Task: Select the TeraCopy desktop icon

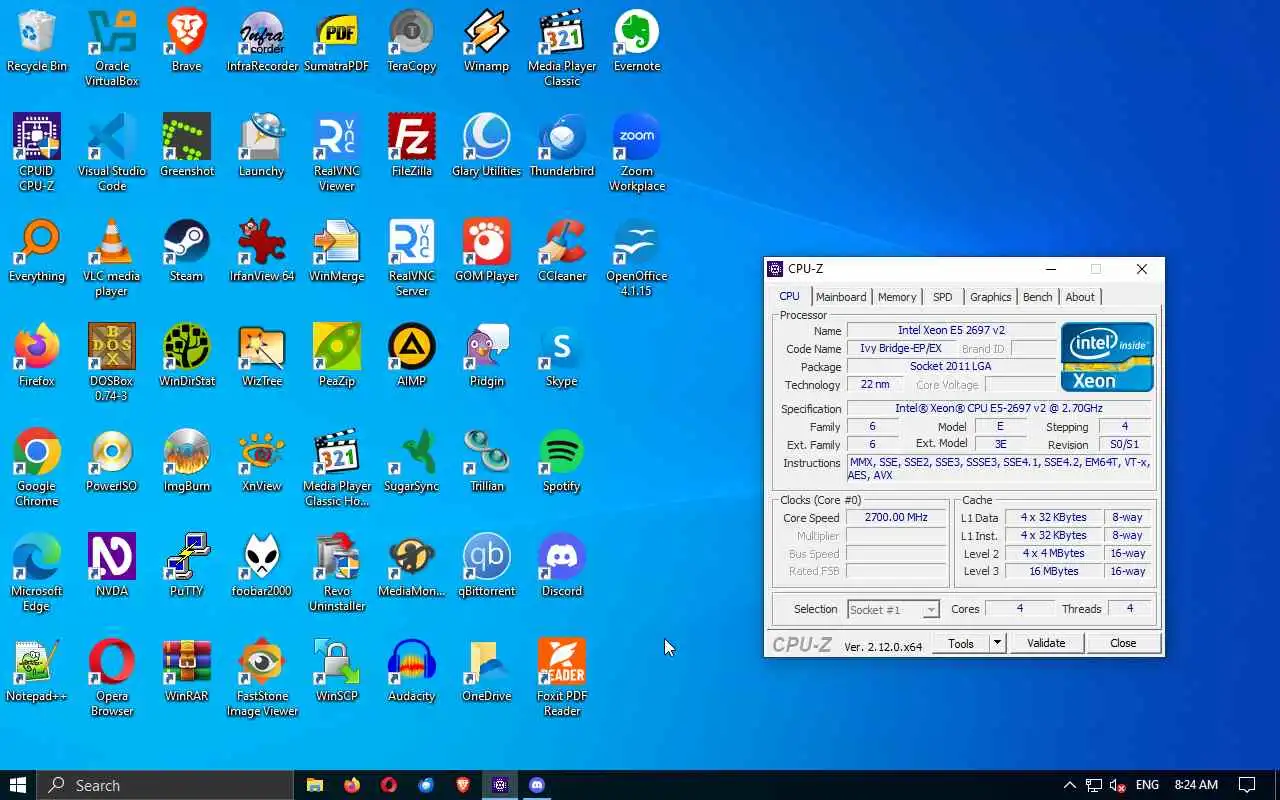Action: (x=412, y=40)
